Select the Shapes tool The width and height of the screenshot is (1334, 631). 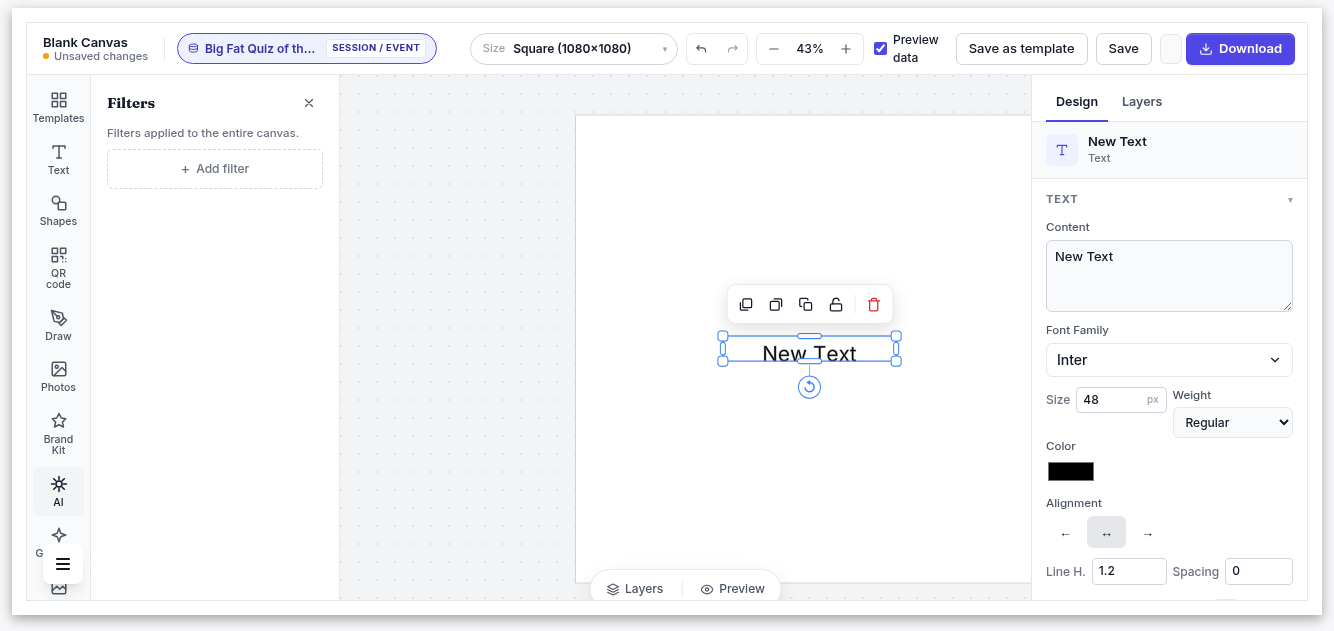pos(58,211)
